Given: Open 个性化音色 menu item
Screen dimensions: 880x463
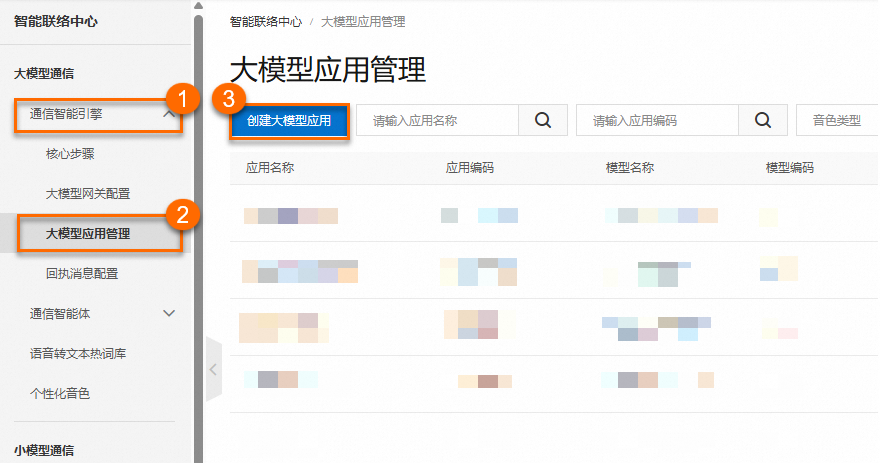Looking at the screenshot, I should click(60, 393).
